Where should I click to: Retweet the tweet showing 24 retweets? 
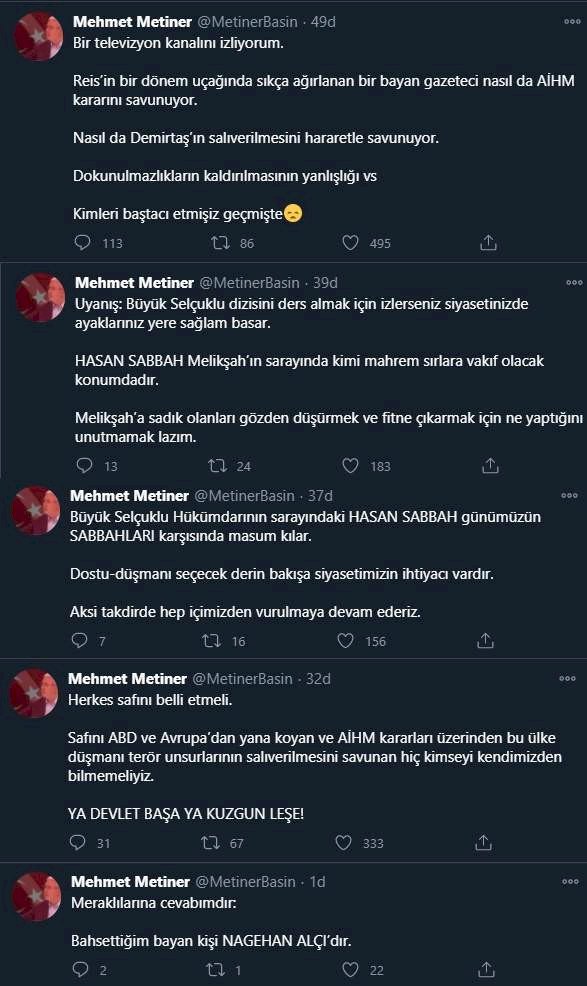pos(218,465)
